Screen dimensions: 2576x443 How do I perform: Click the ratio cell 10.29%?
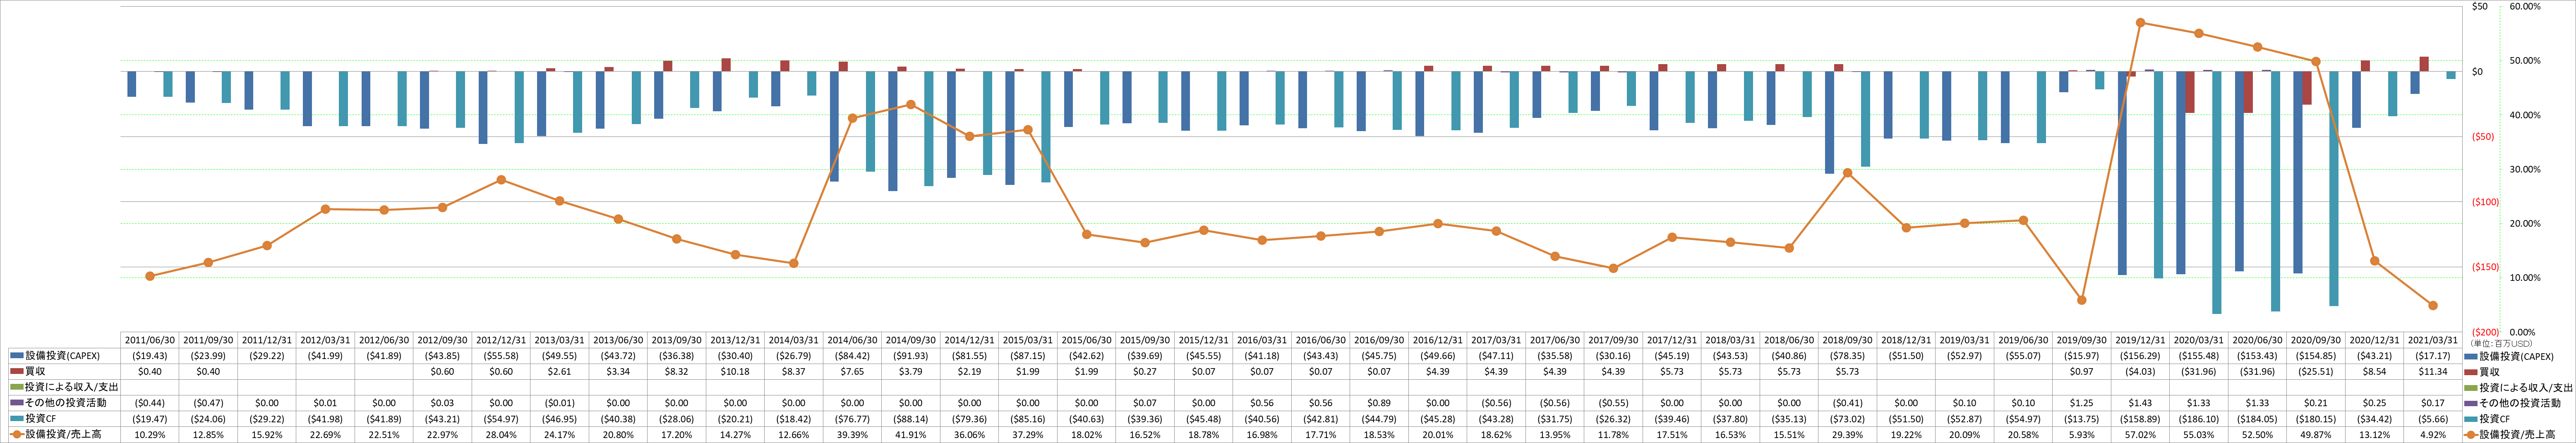tap(150, 435)
